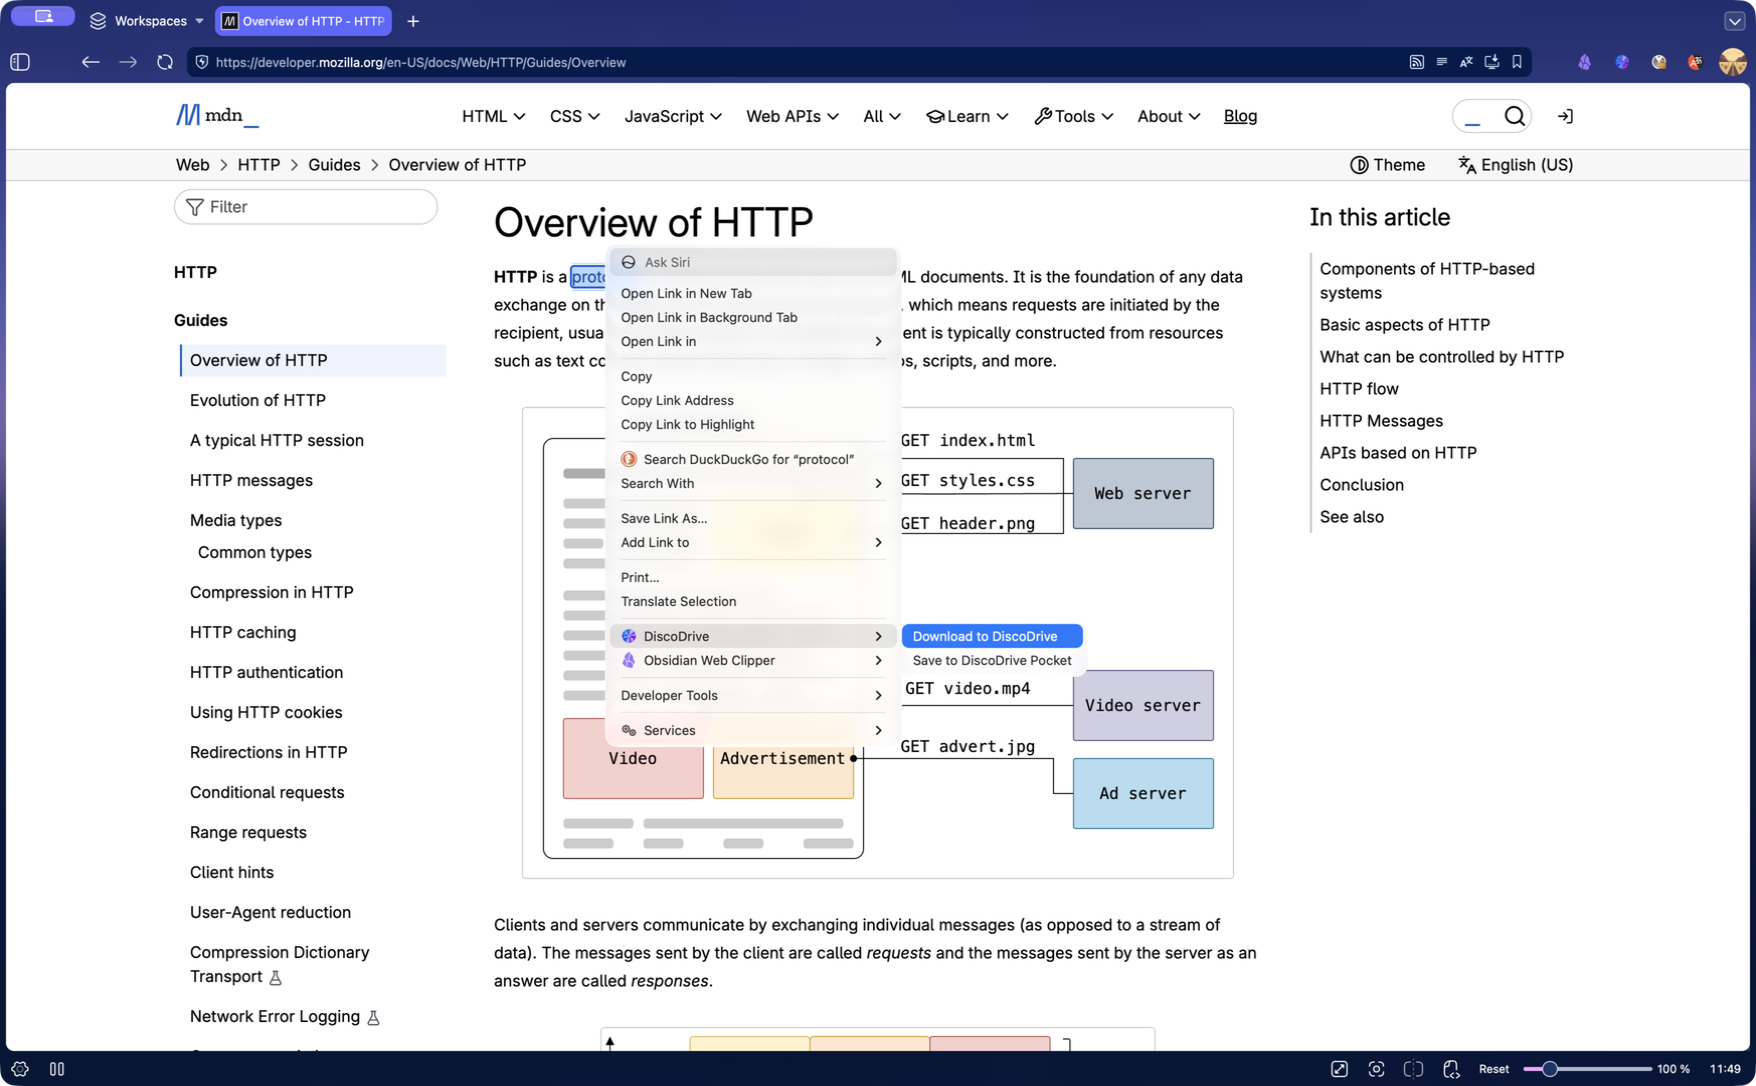The height and width of the screenshot is (1086, 1756).
Task: Select Open Link in New Tab
Action: [x=751, y=293]
